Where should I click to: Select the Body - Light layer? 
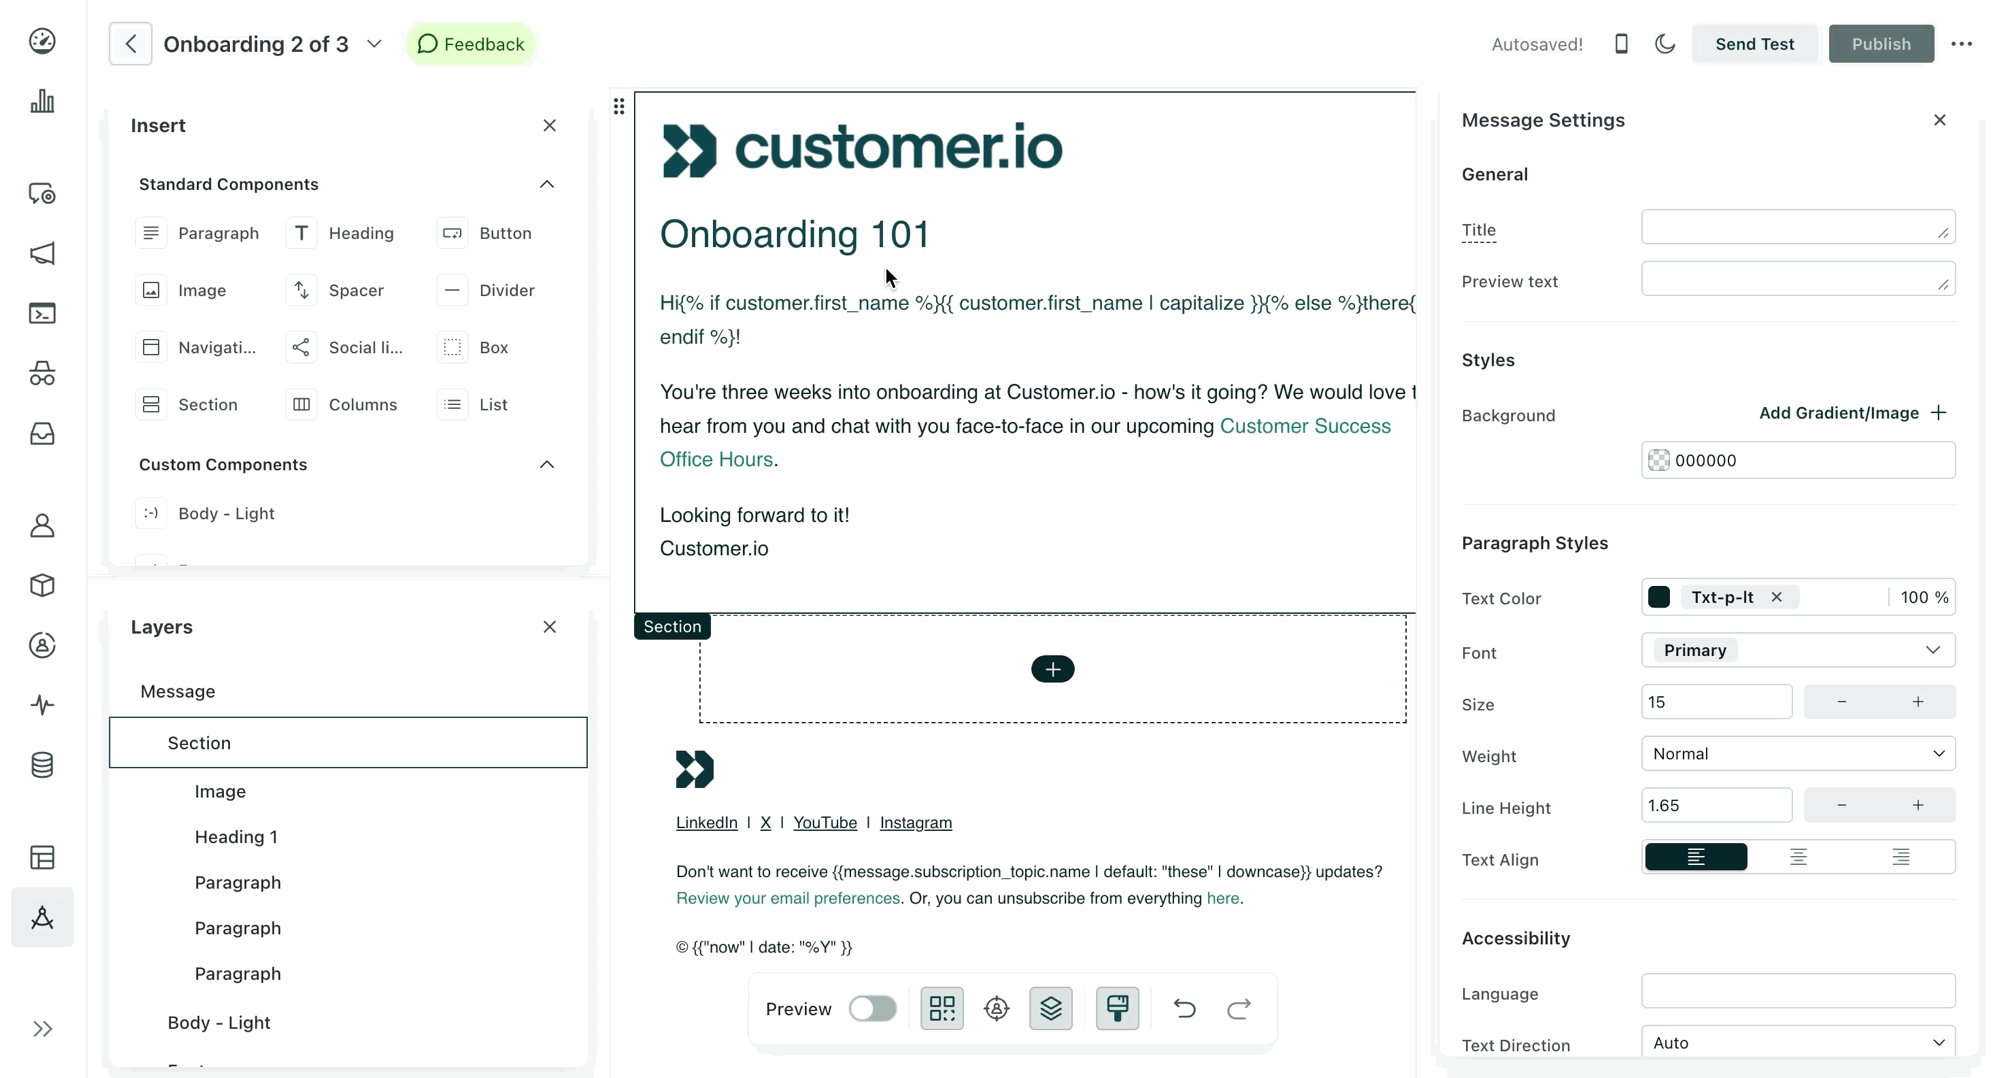(219, 1022)
